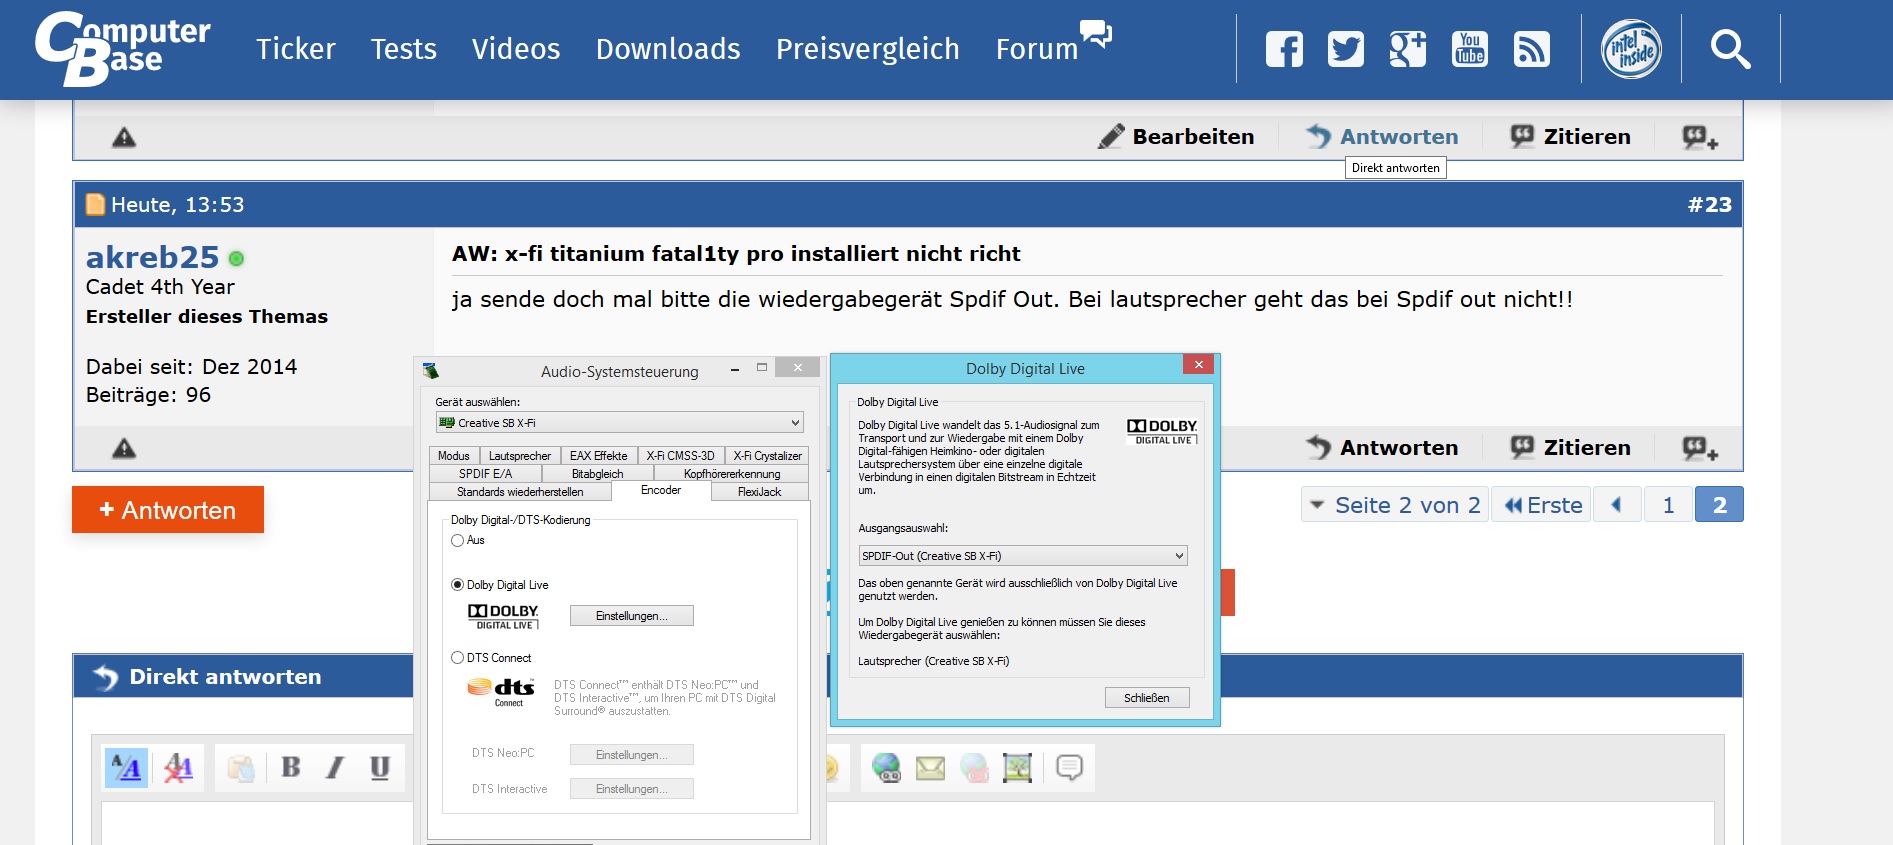Switch to the EAX Effekte tab

[x=599, y=456]
